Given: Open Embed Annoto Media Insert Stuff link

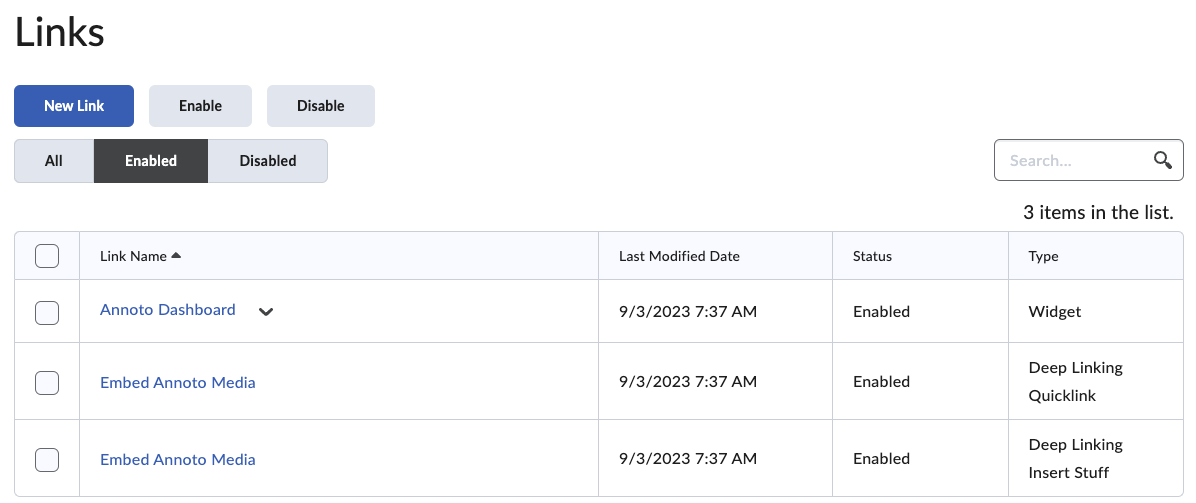Looking at the screenshot, I should (x=178, y=459).
